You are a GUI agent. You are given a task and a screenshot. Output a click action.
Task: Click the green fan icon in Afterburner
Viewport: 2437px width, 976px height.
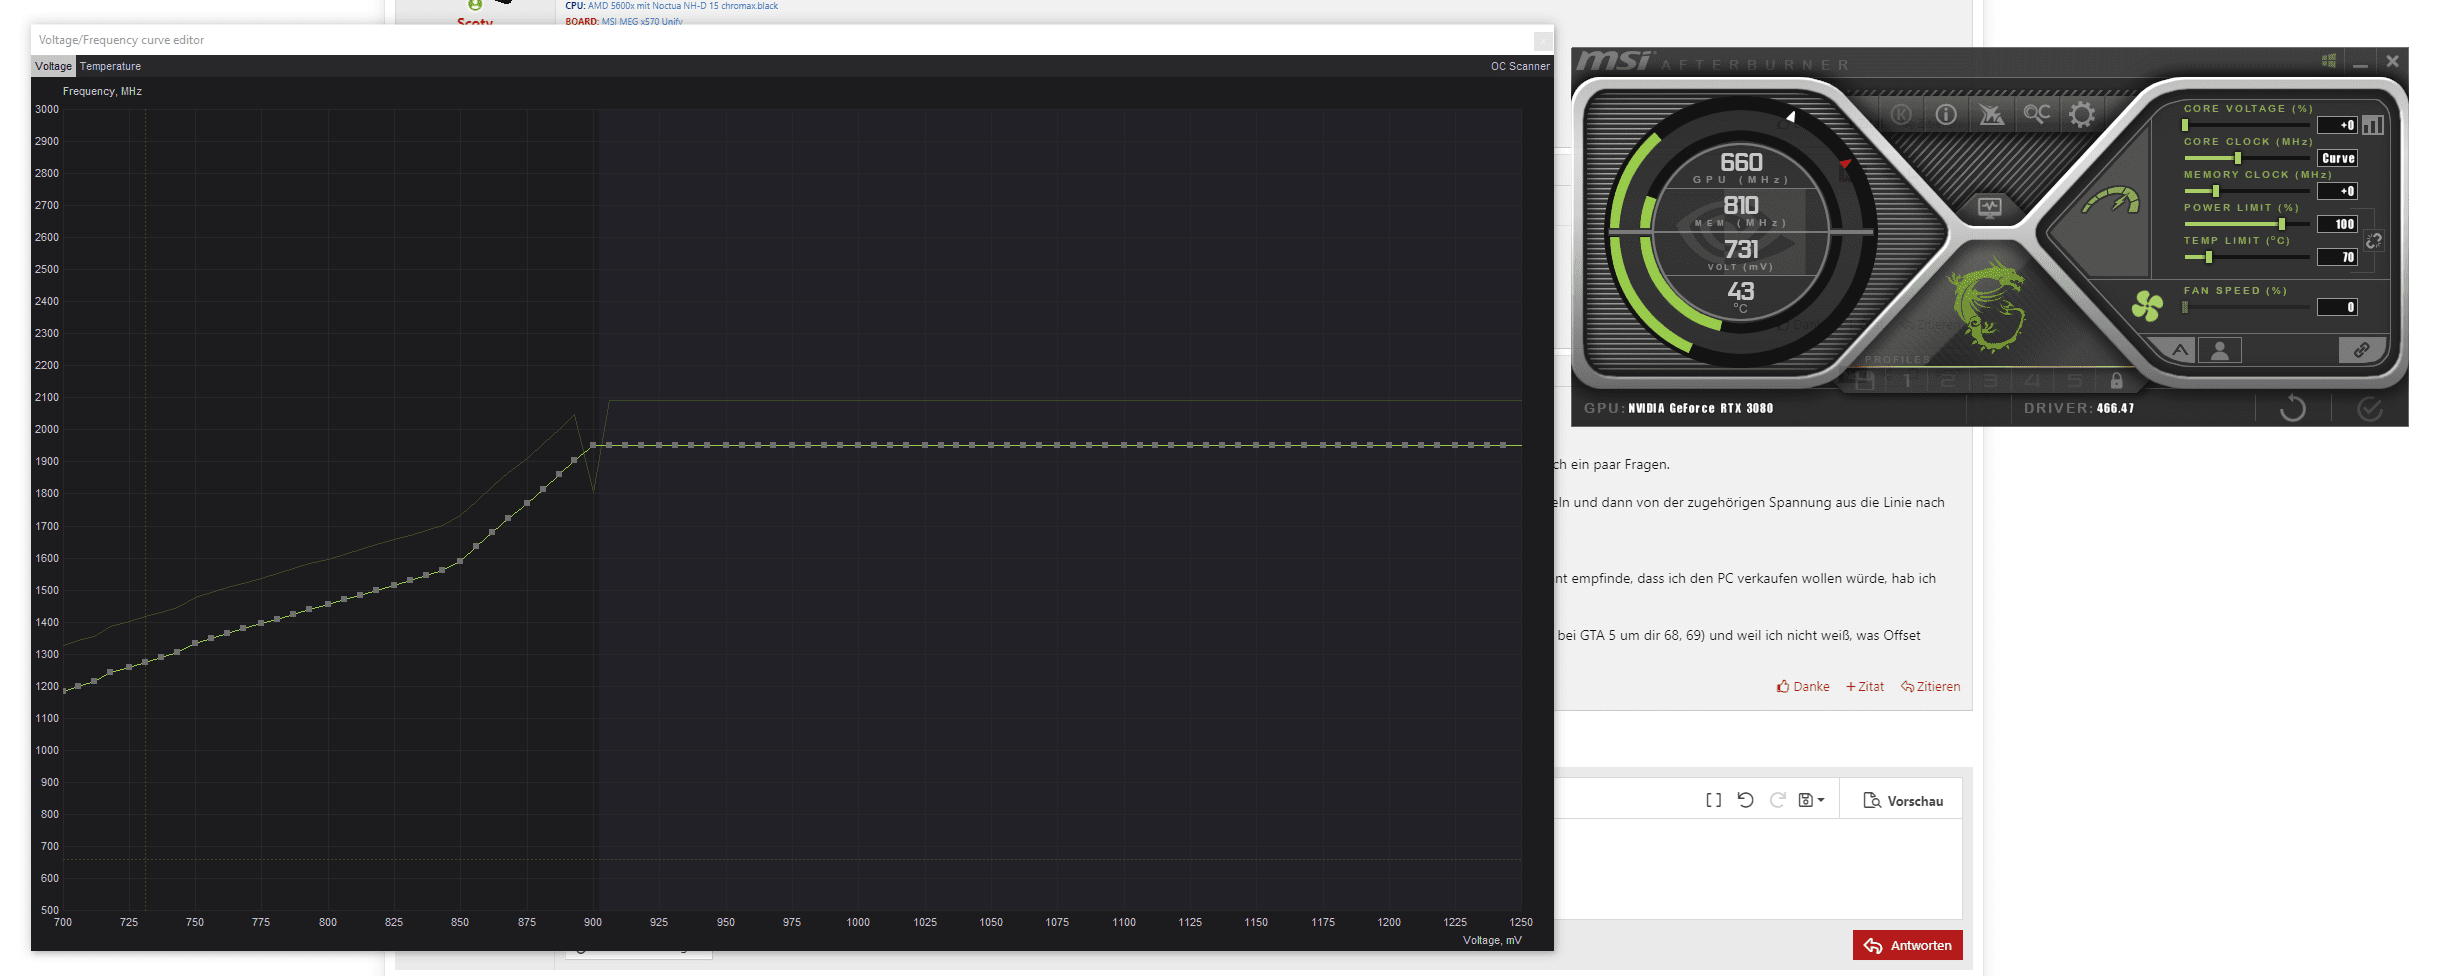point(2147,305)
